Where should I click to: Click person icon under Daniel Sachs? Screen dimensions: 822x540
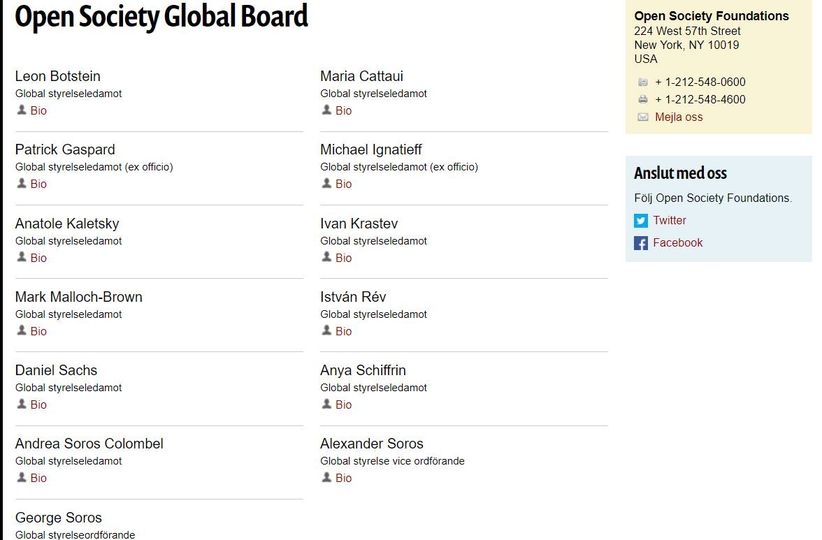(x=21, y=404)
